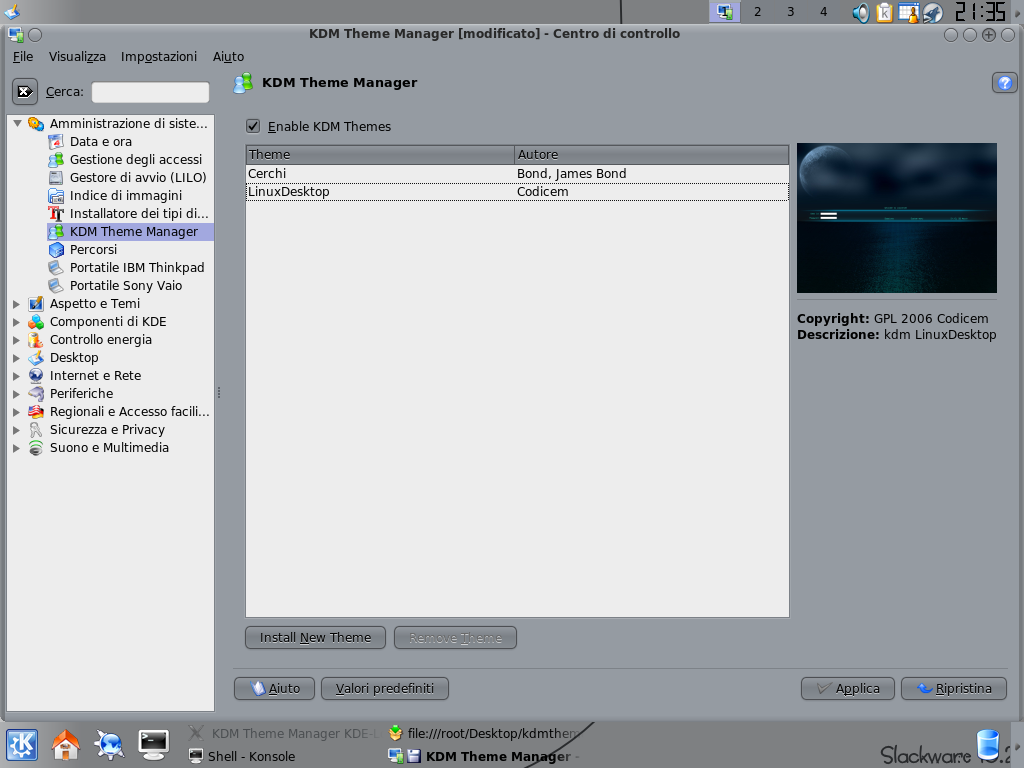Expand the Regionali e Accesso facilitato category
This screenshot has width=1024, height=768.
17,411
